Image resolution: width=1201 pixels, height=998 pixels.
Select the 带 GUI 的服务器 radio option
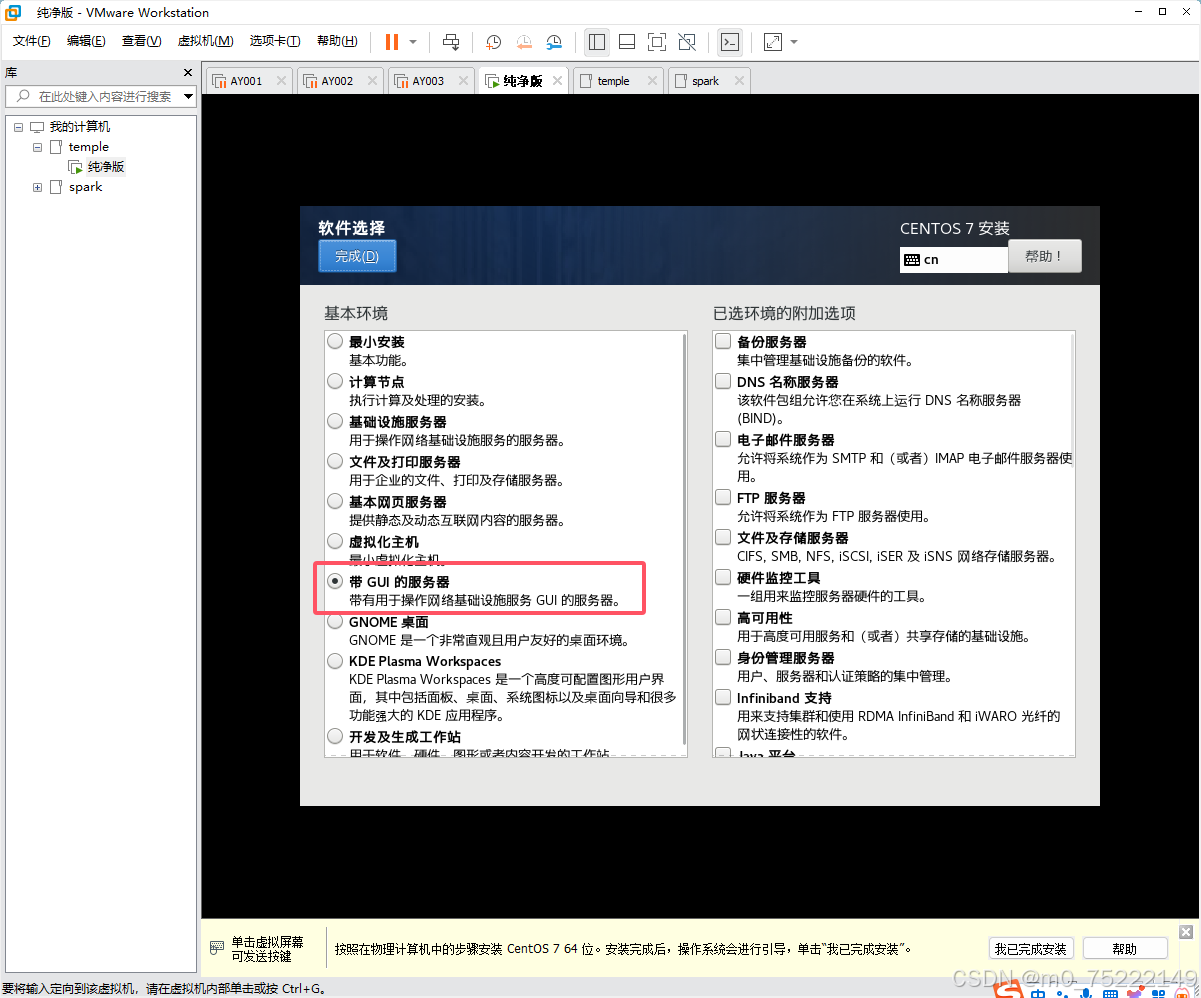click(335, 582)
